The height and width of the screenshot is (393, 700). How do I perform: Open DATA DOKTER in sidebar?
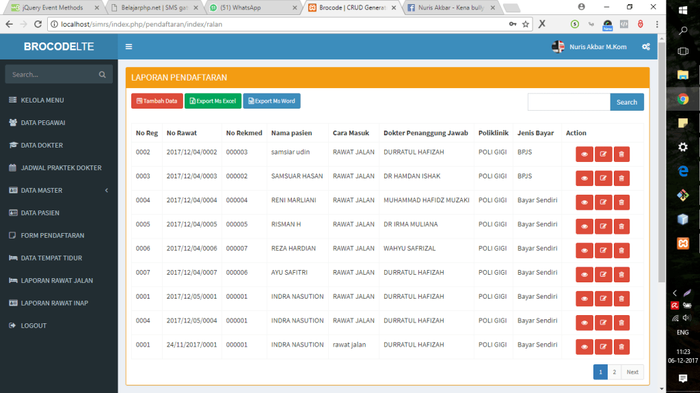[59, 145]
